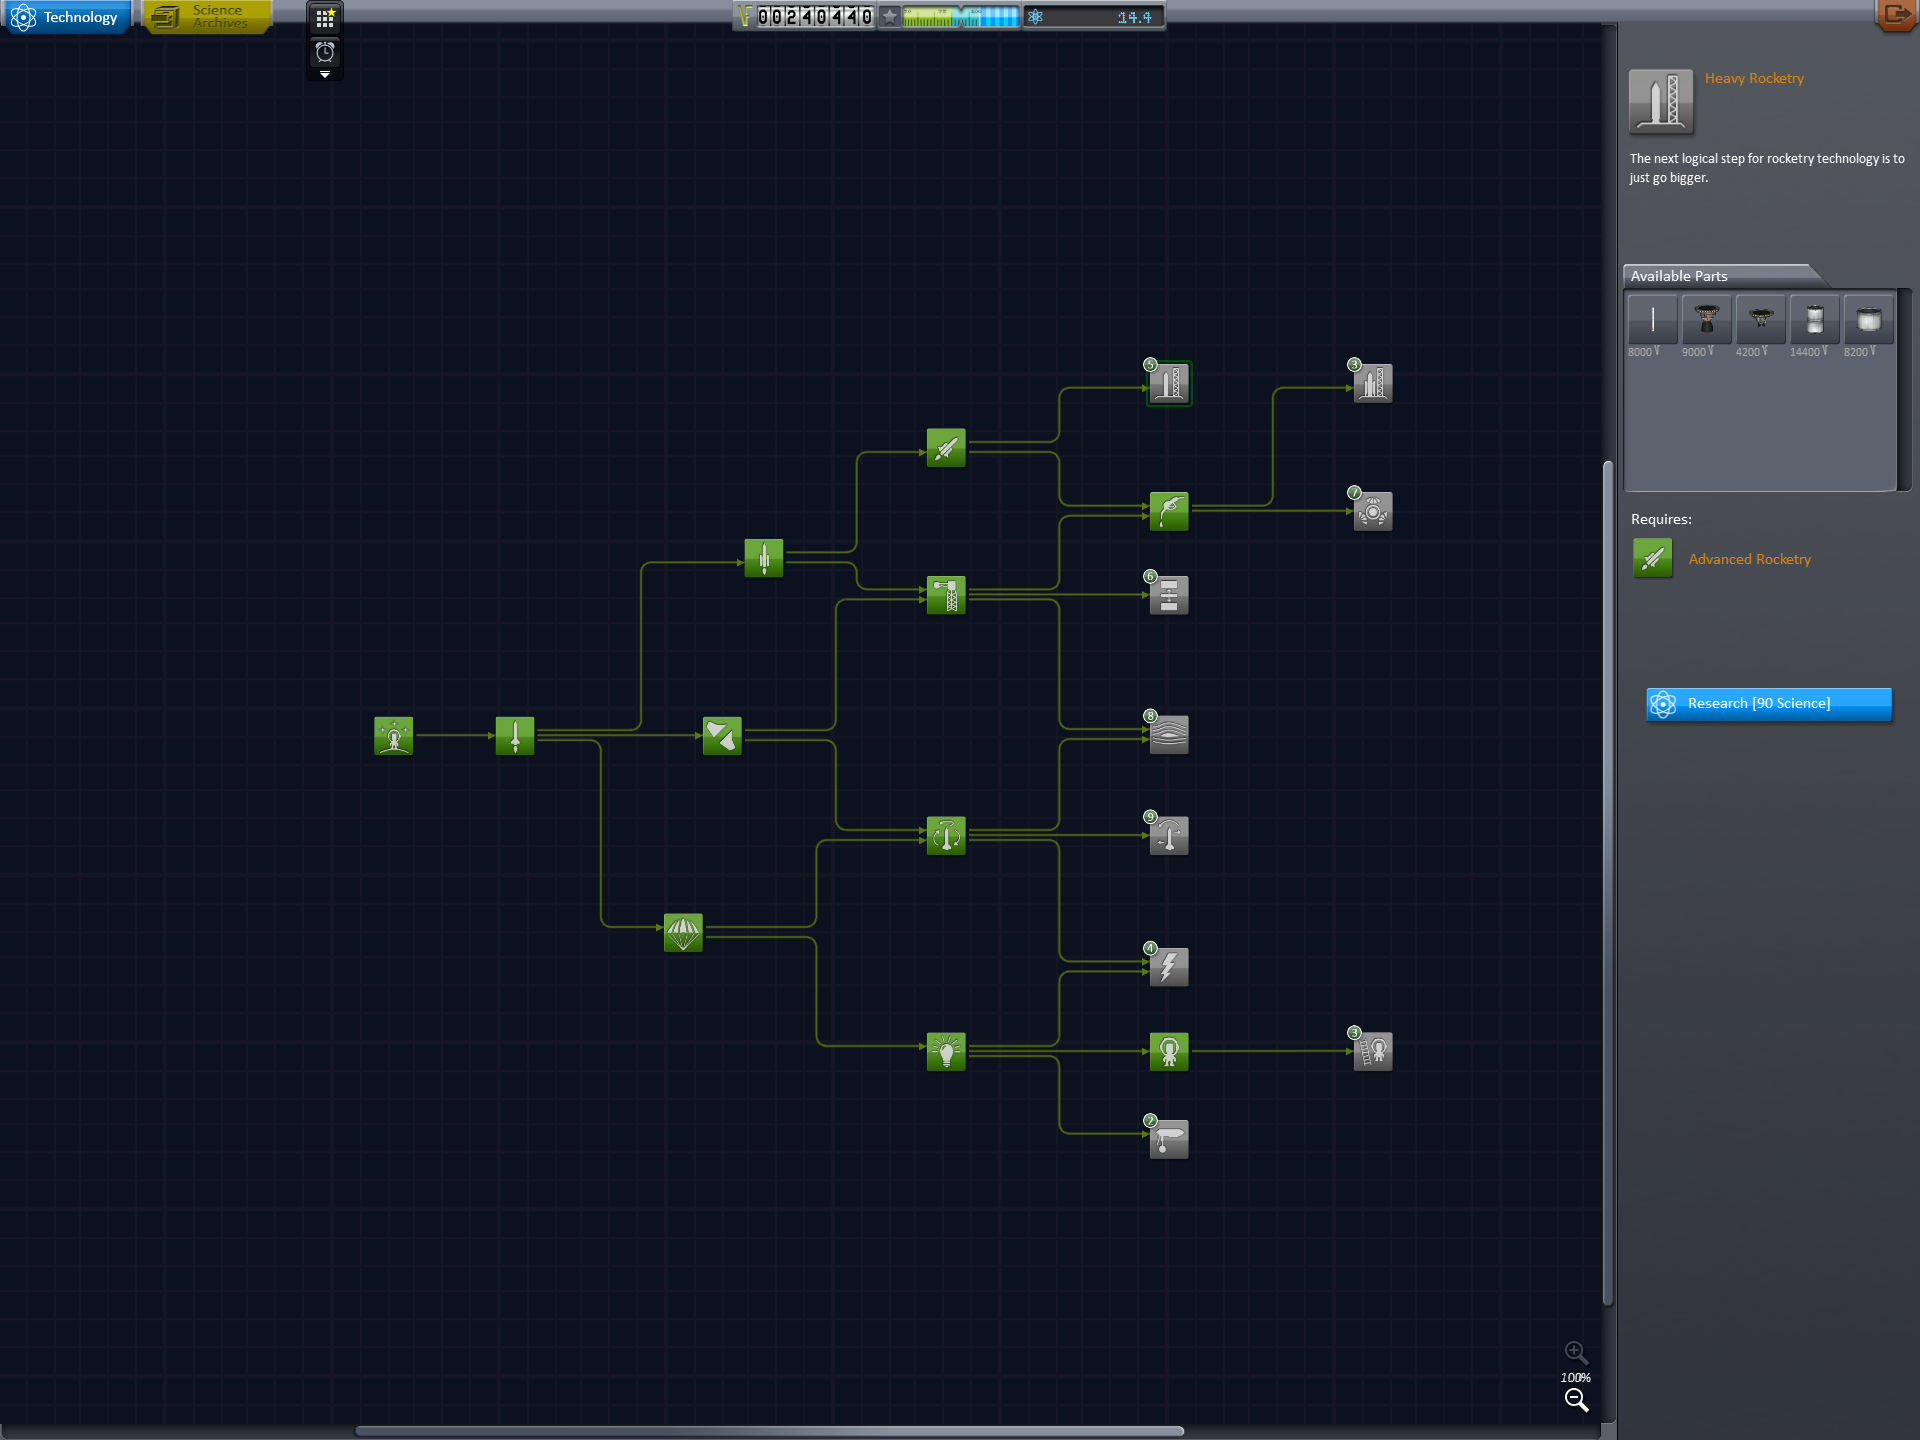
Task: Click the orange exit button at top right
Action: click(x=1895, y=15)
